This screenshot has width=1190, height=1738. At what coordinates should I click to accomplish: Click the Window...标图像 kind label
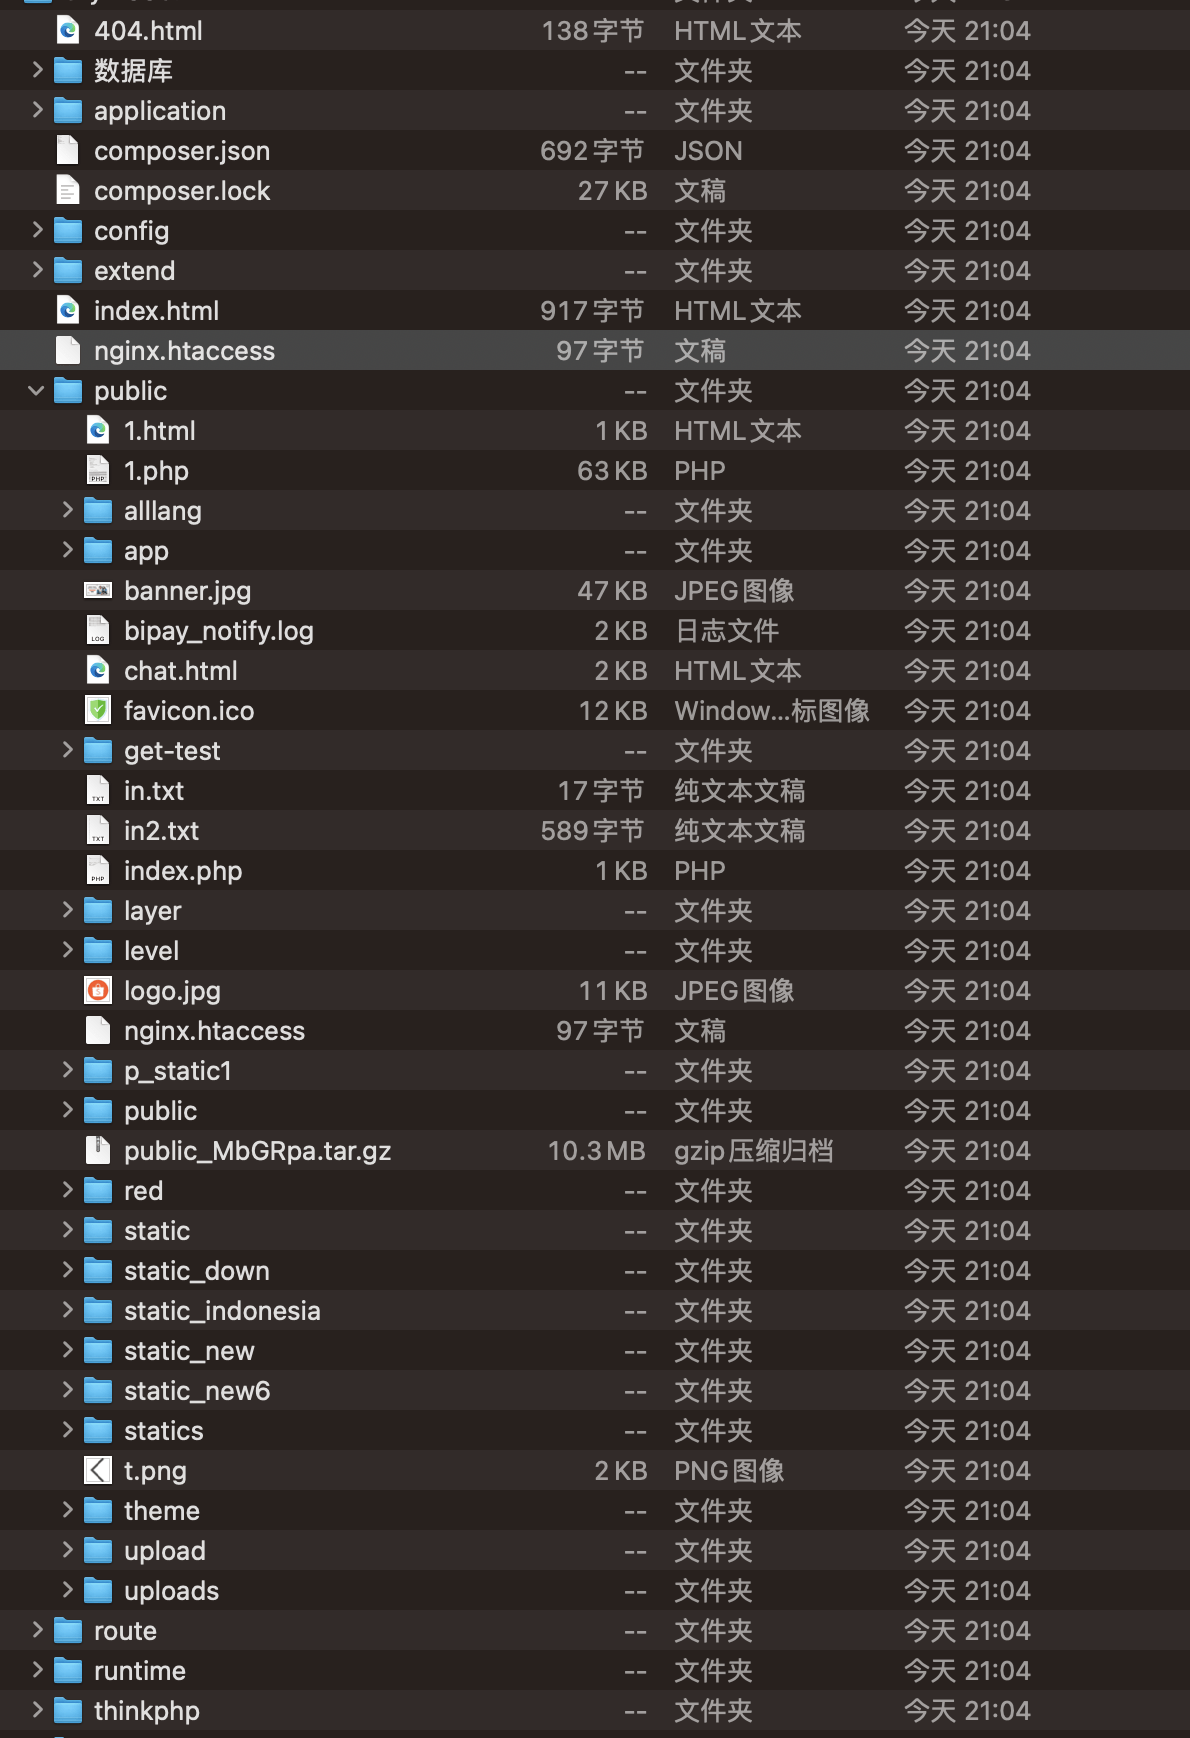point(772,711)
